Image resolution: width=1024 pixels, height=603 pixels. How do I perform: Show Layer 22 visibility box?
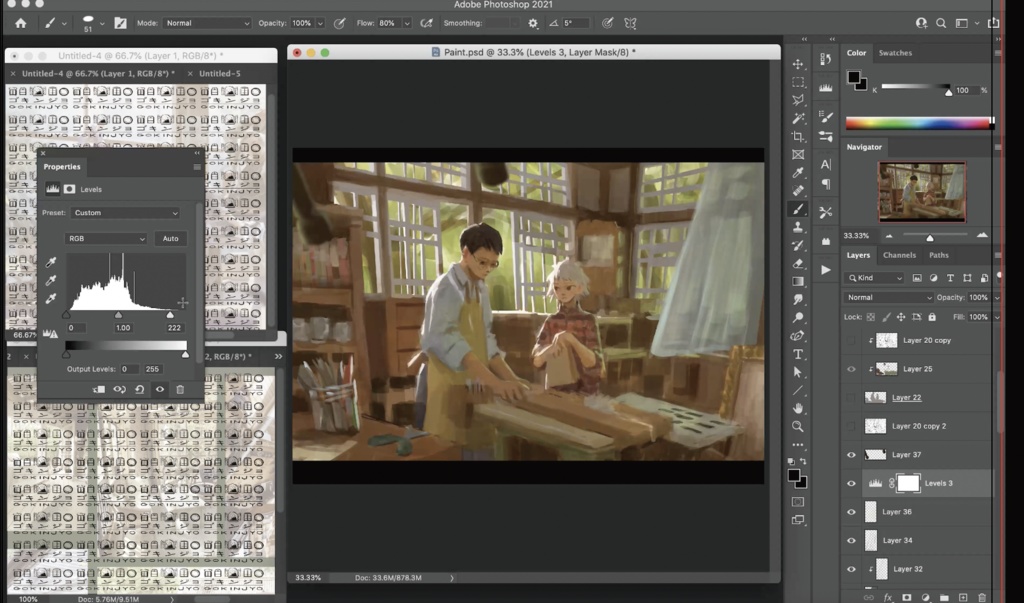(x=851, y=397)
